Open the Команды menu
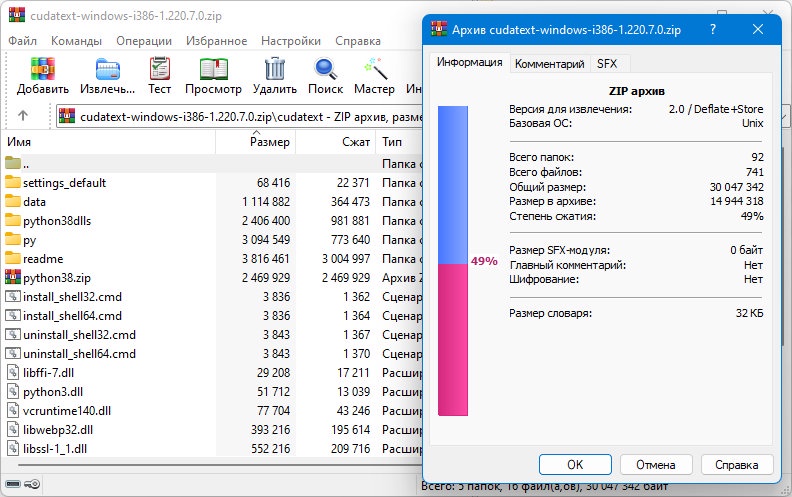The image size is (792, 497). [76, 41]
